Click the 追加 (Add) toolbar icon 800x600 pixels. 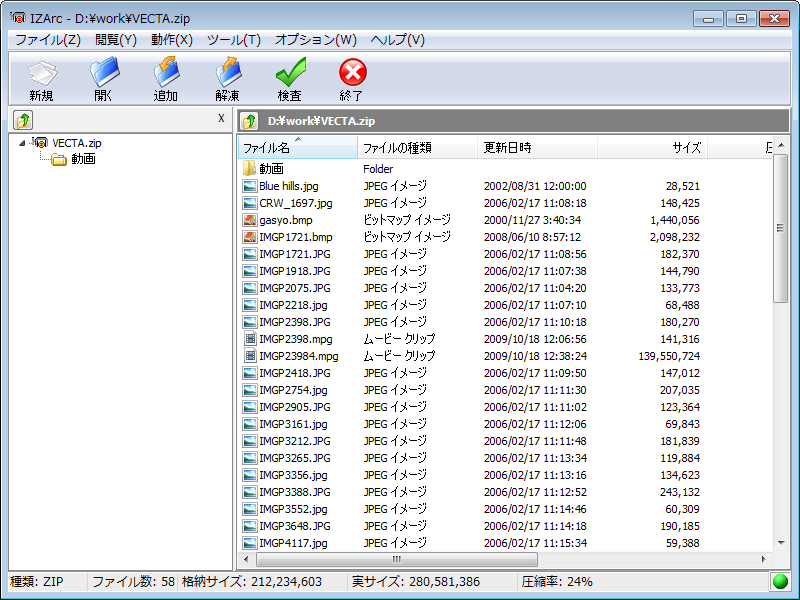(x=166, y=72)
